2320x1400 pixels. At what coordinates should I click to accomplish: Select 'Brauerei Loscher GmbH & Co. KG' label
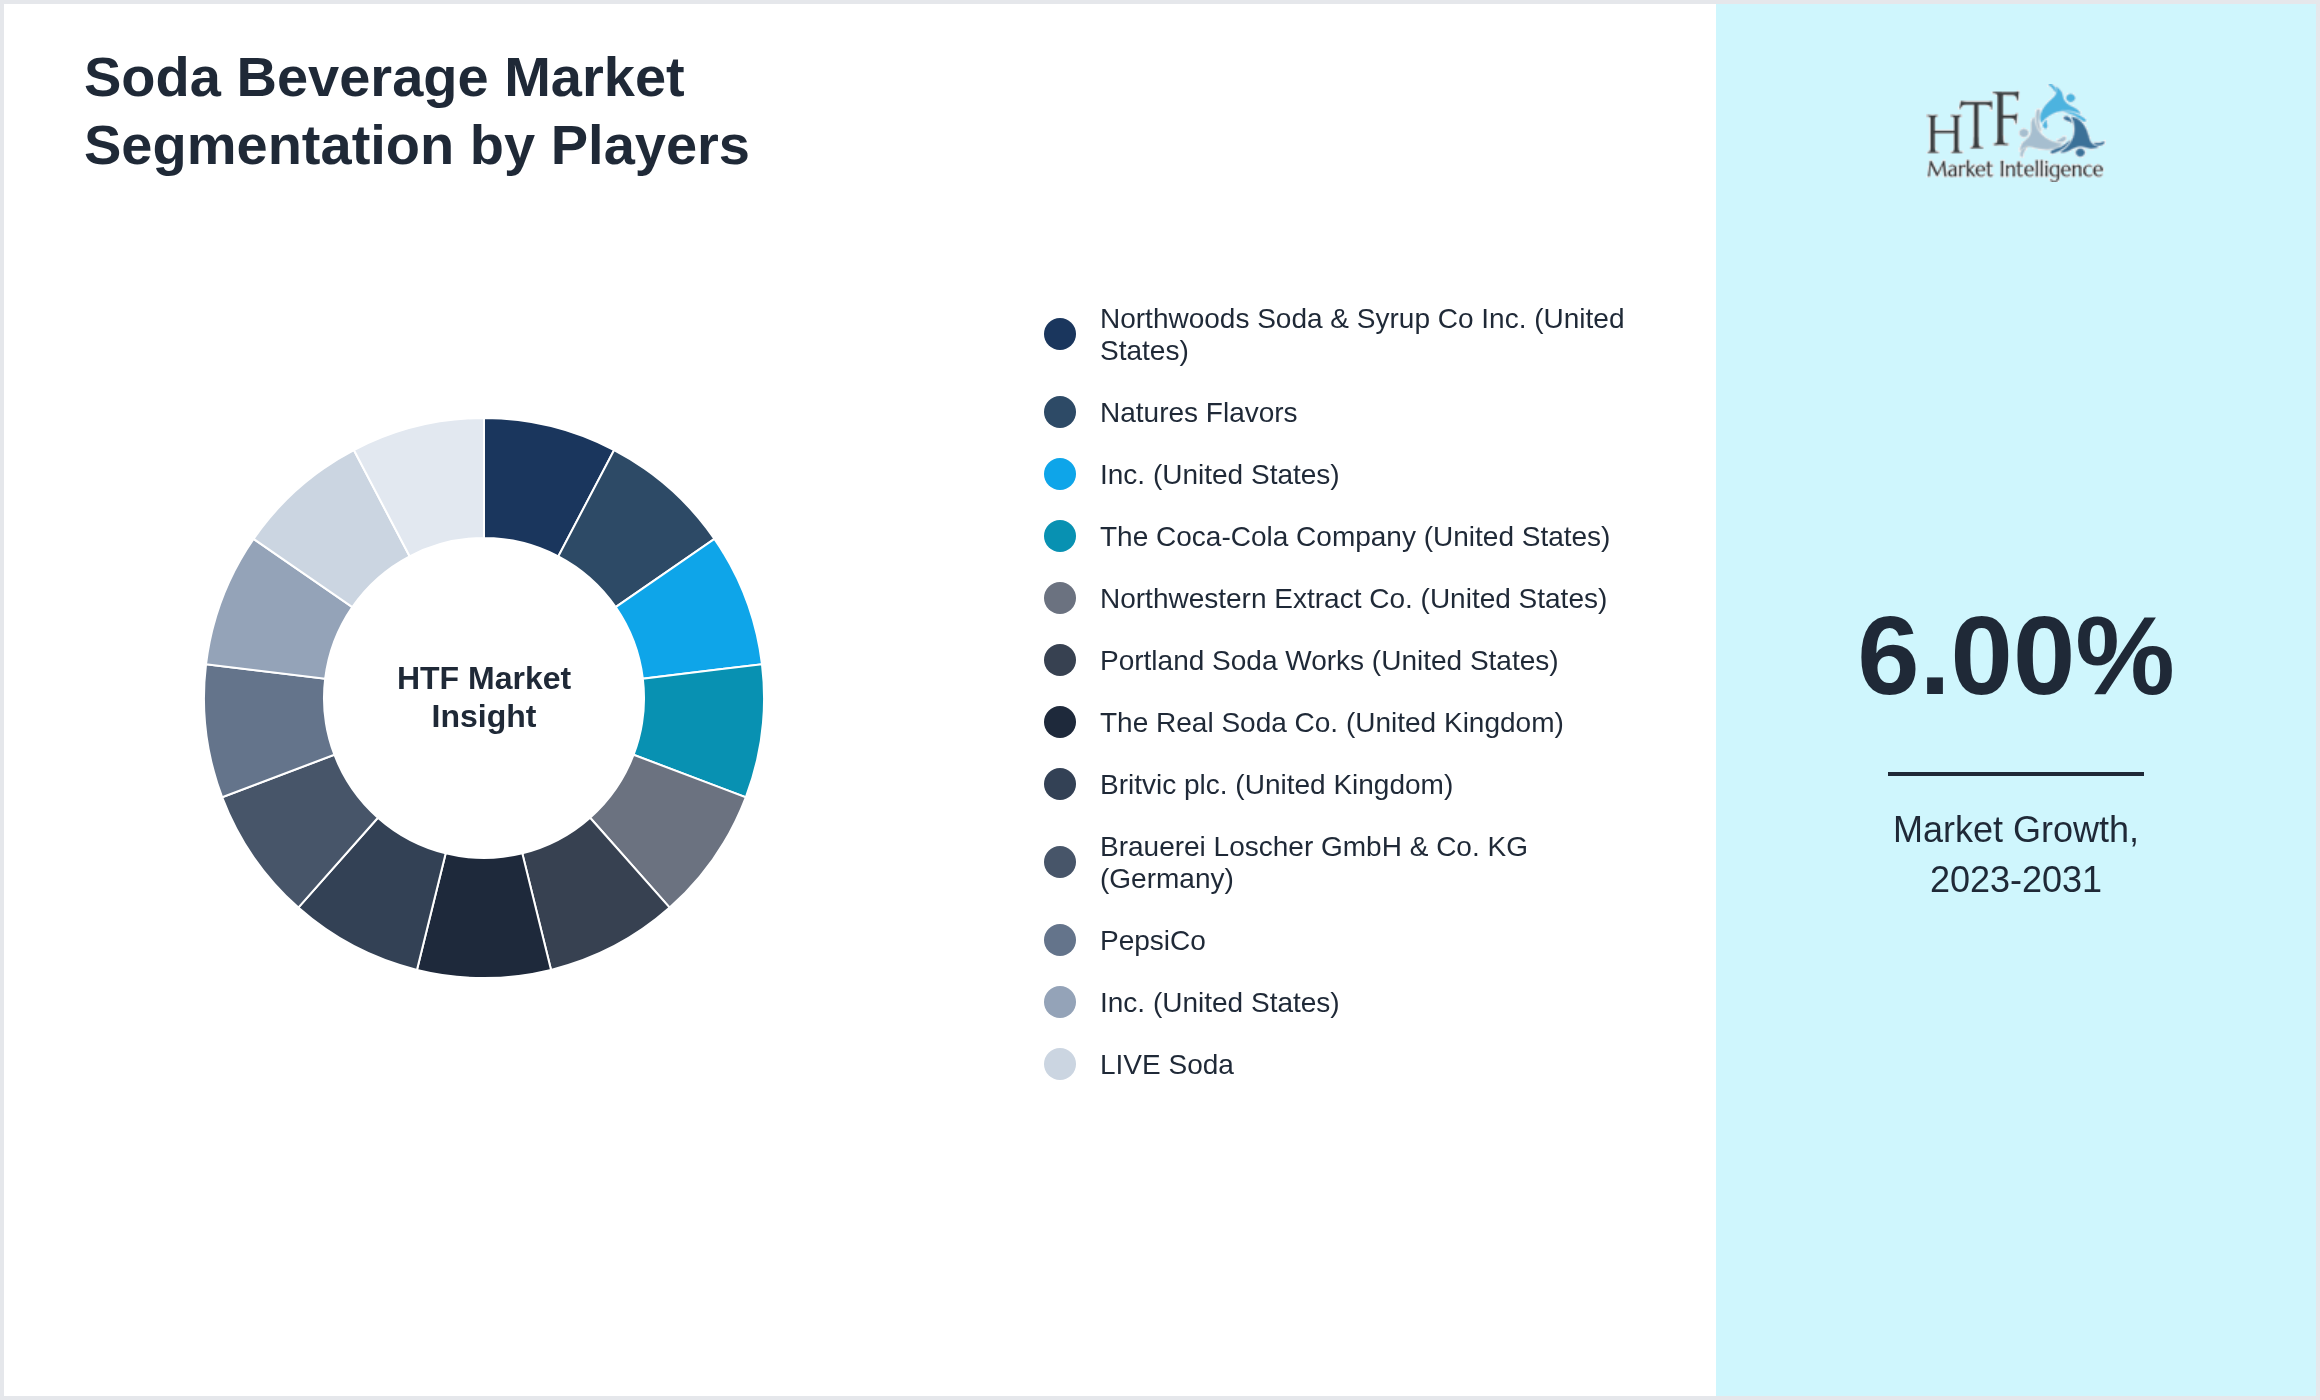pos(1313,862)
